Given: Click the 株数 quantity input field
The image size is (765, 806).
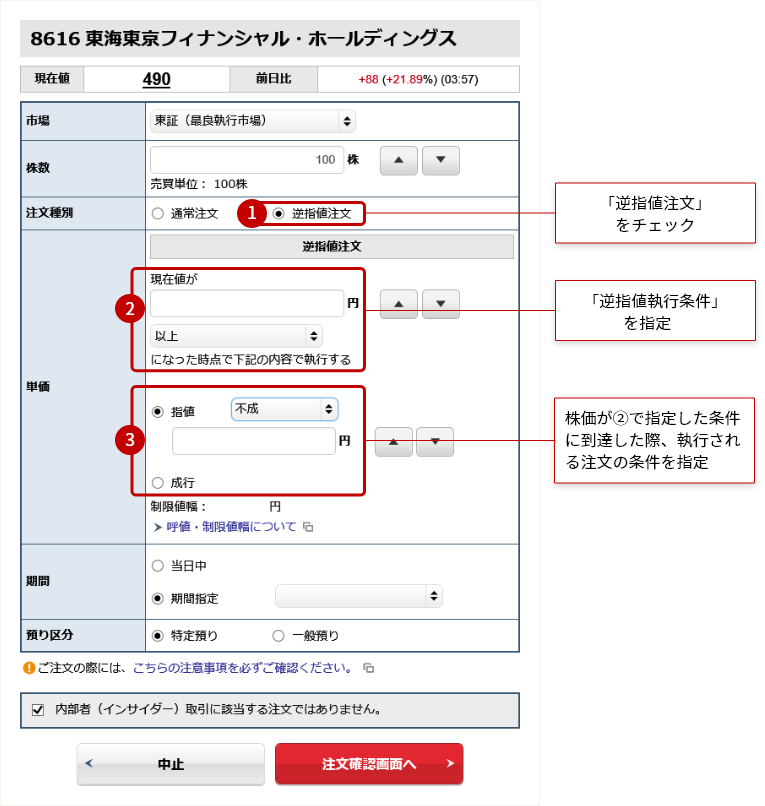Looking at the screenshot, I should 247,160.
